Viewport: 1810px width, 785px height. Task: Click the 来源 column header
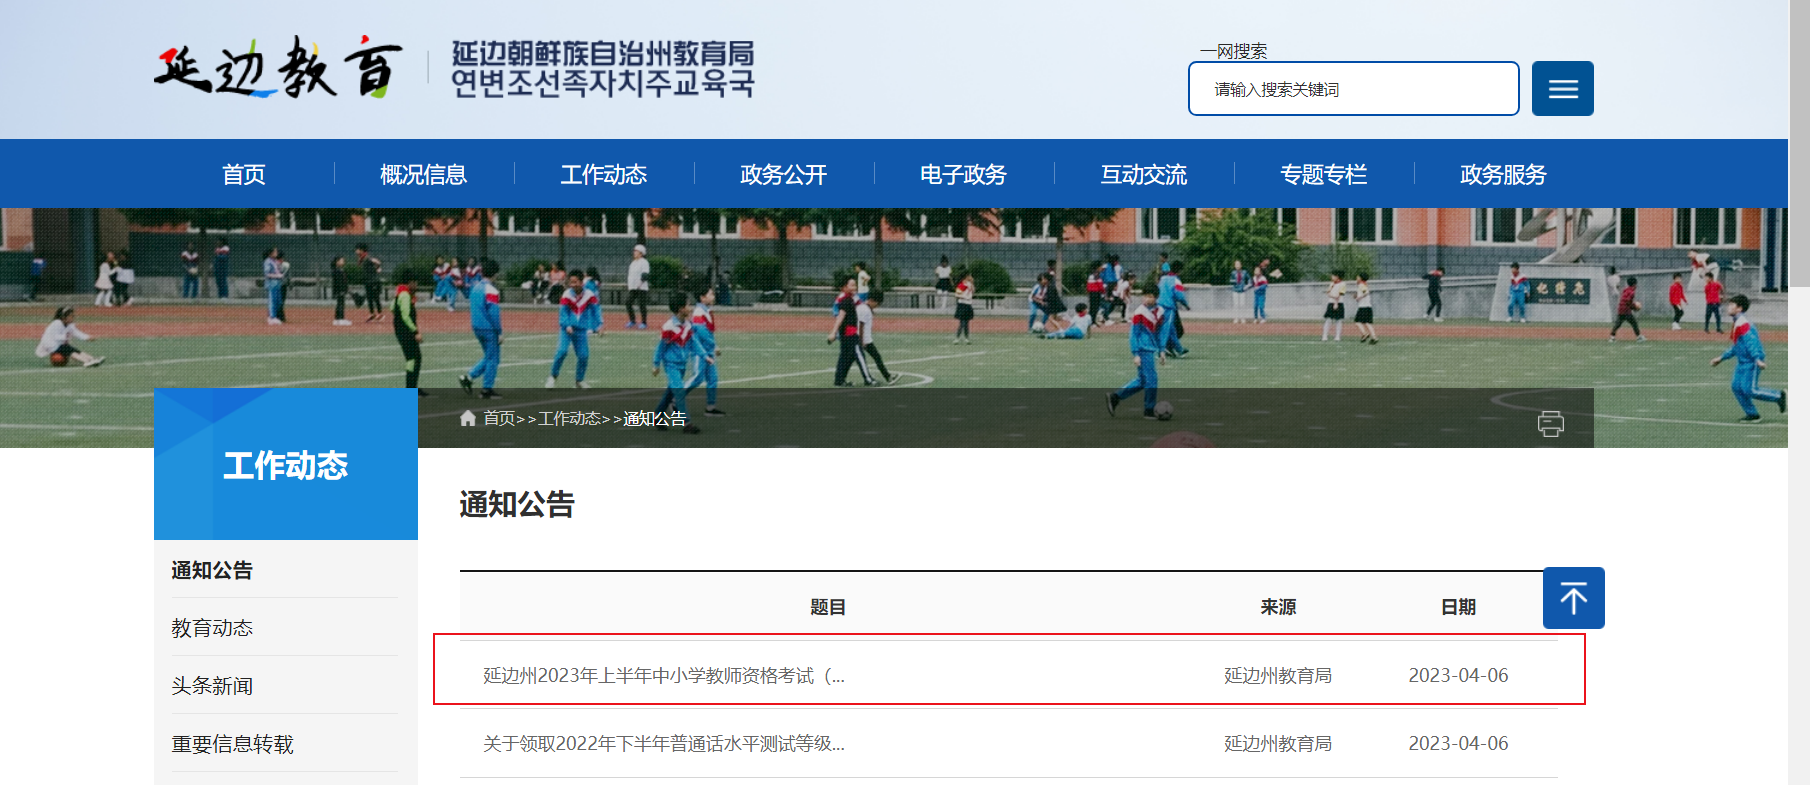(1278, 607)
